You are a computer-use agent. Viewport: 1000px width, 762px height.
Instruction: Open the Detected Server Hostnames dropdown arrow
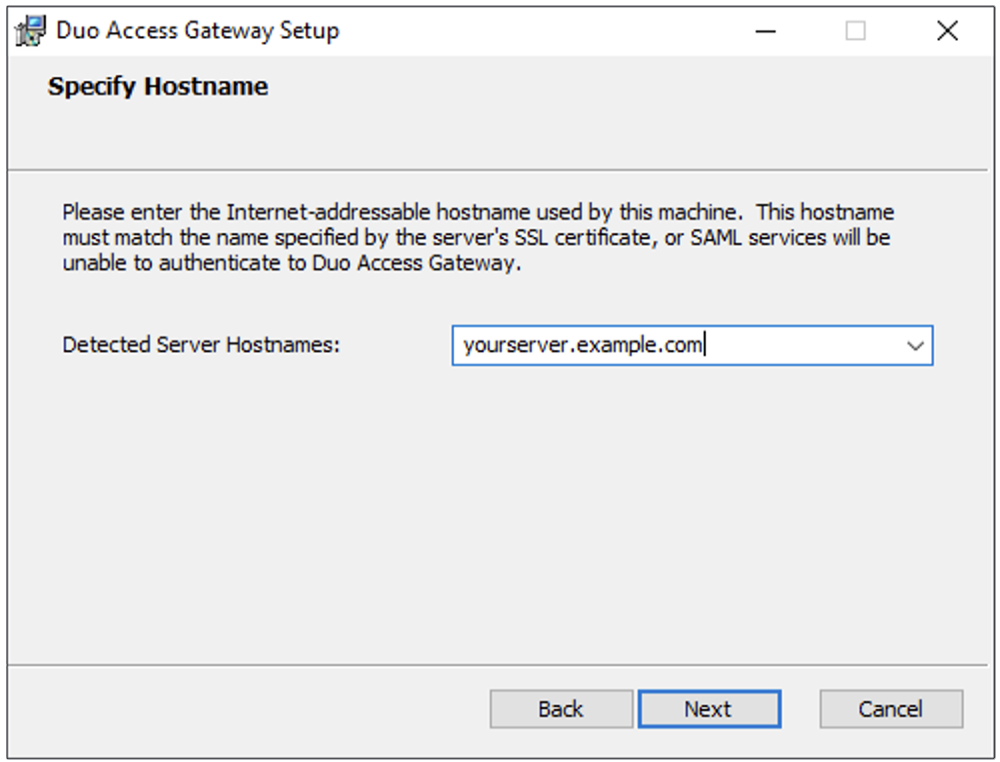click(x=915, y=346)
